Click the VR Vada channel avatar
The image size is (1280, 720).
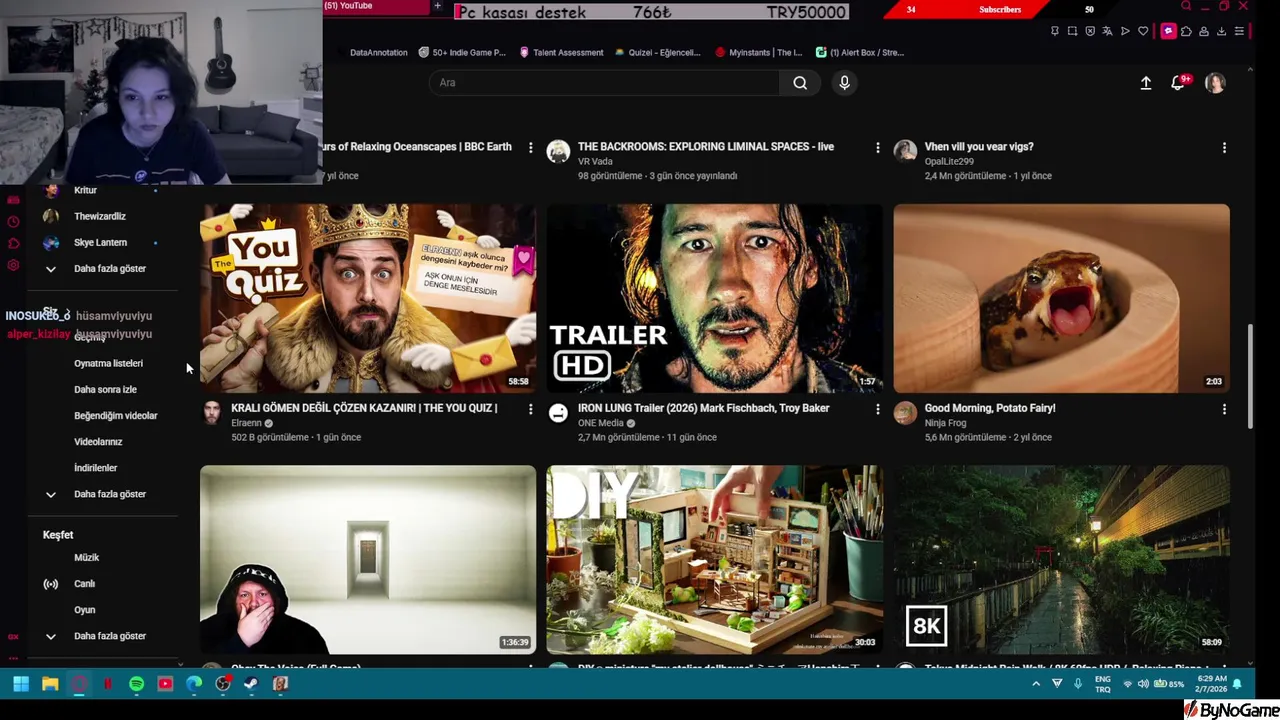click(558, 151)
